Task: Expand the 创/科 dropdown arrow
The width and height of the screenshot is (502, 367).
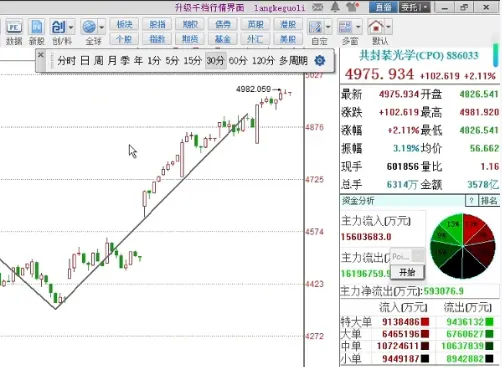Action: pos(71,27)
